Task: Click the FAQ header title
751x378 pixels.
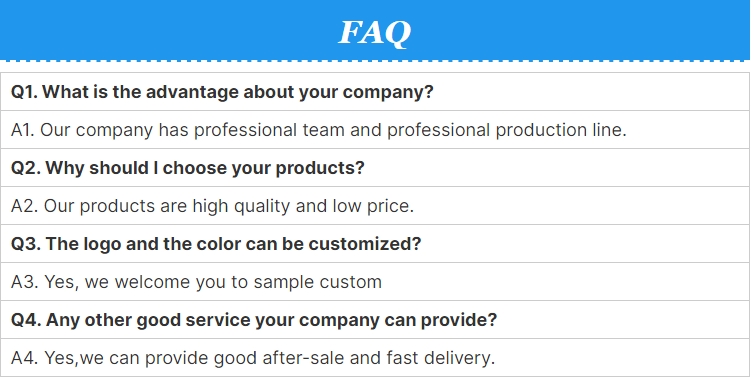Action: [374, 33]
